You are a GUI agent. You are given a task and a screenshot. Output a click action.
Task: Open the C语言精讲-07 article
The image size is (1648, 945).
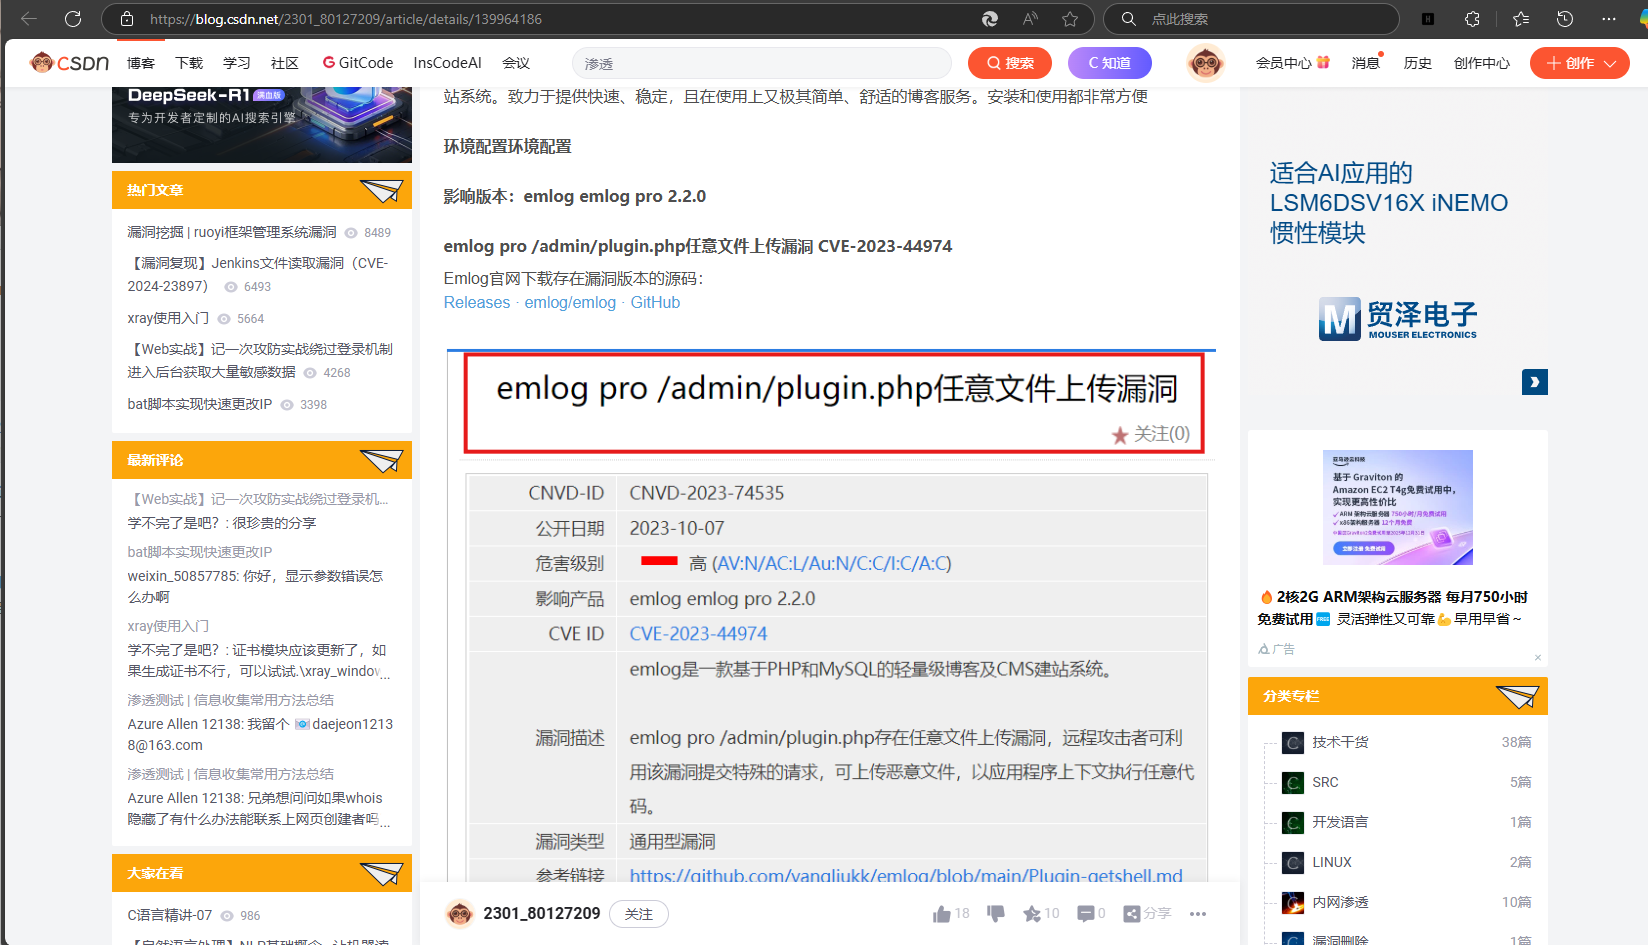click(169, 915)
